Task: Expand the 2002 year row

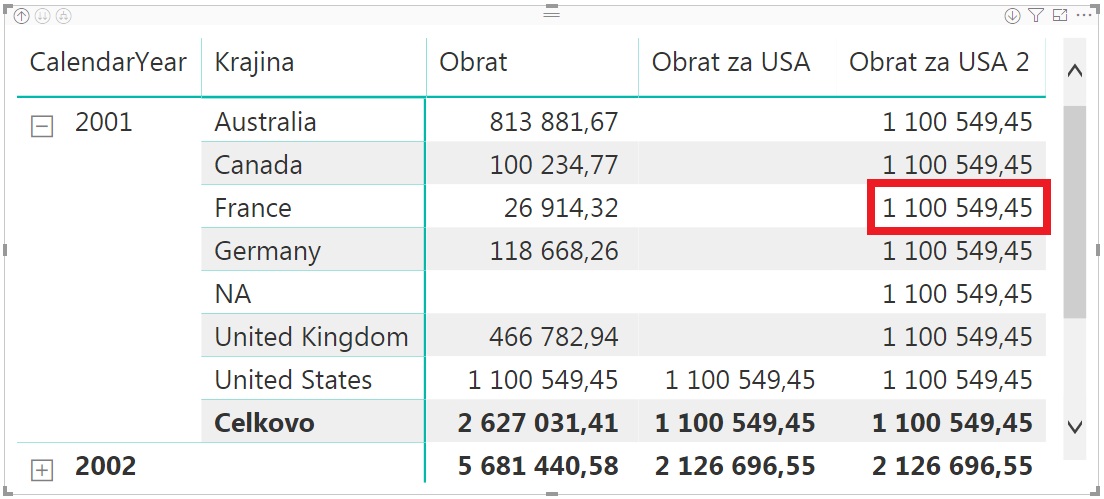Action: 42,470
